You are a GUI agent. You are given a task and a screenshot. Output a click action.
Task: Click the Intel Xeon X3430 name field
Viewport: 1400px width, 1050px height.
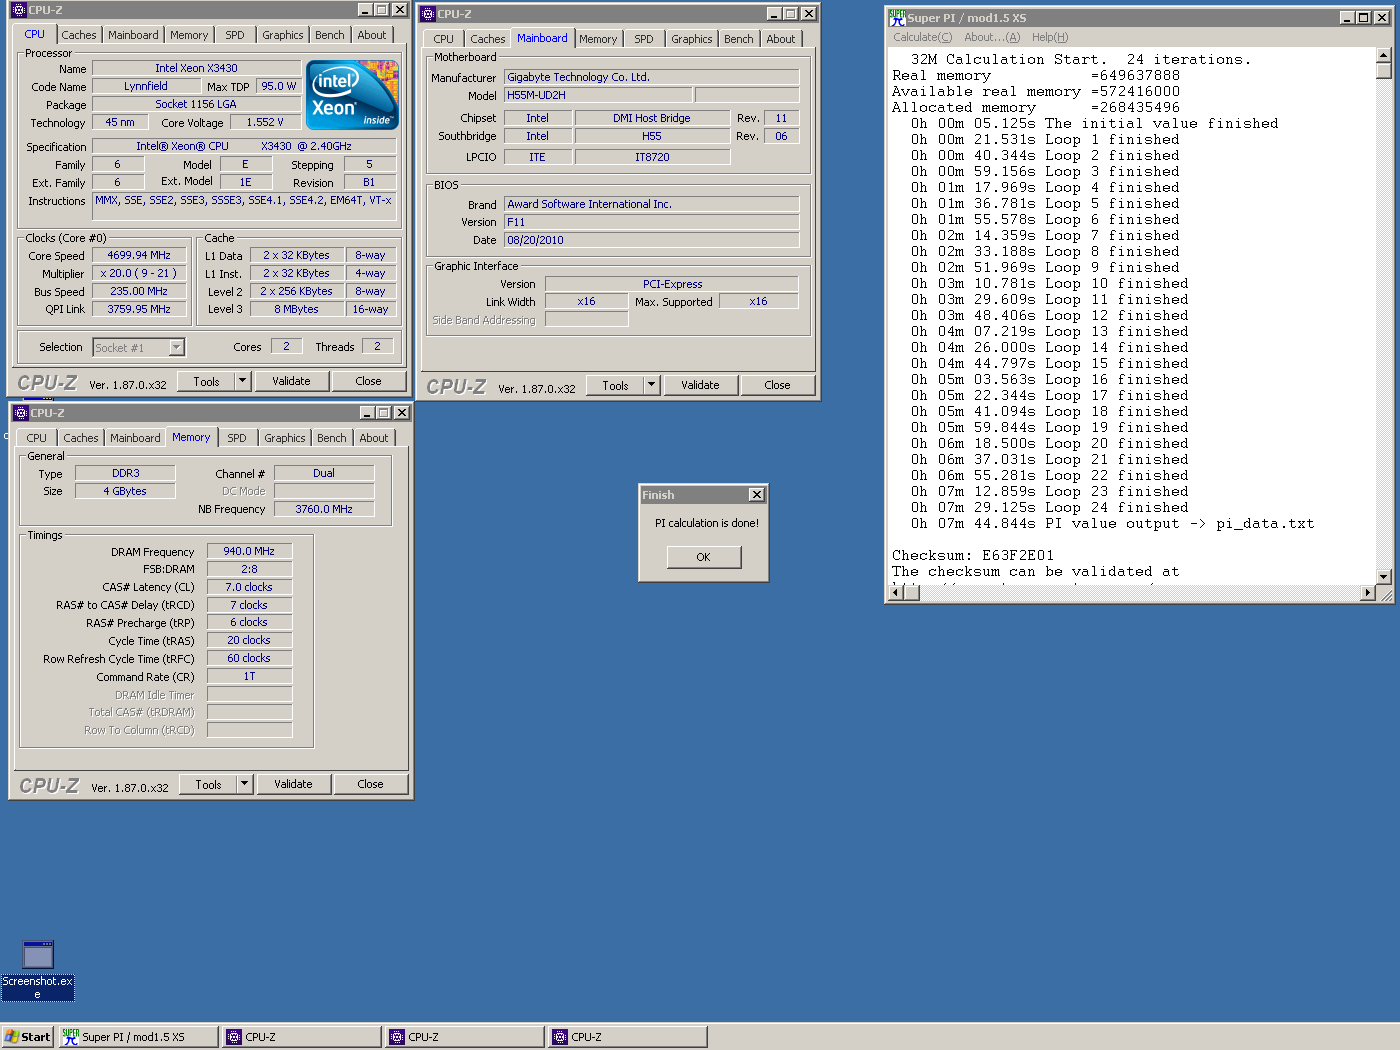pos(196,68)
